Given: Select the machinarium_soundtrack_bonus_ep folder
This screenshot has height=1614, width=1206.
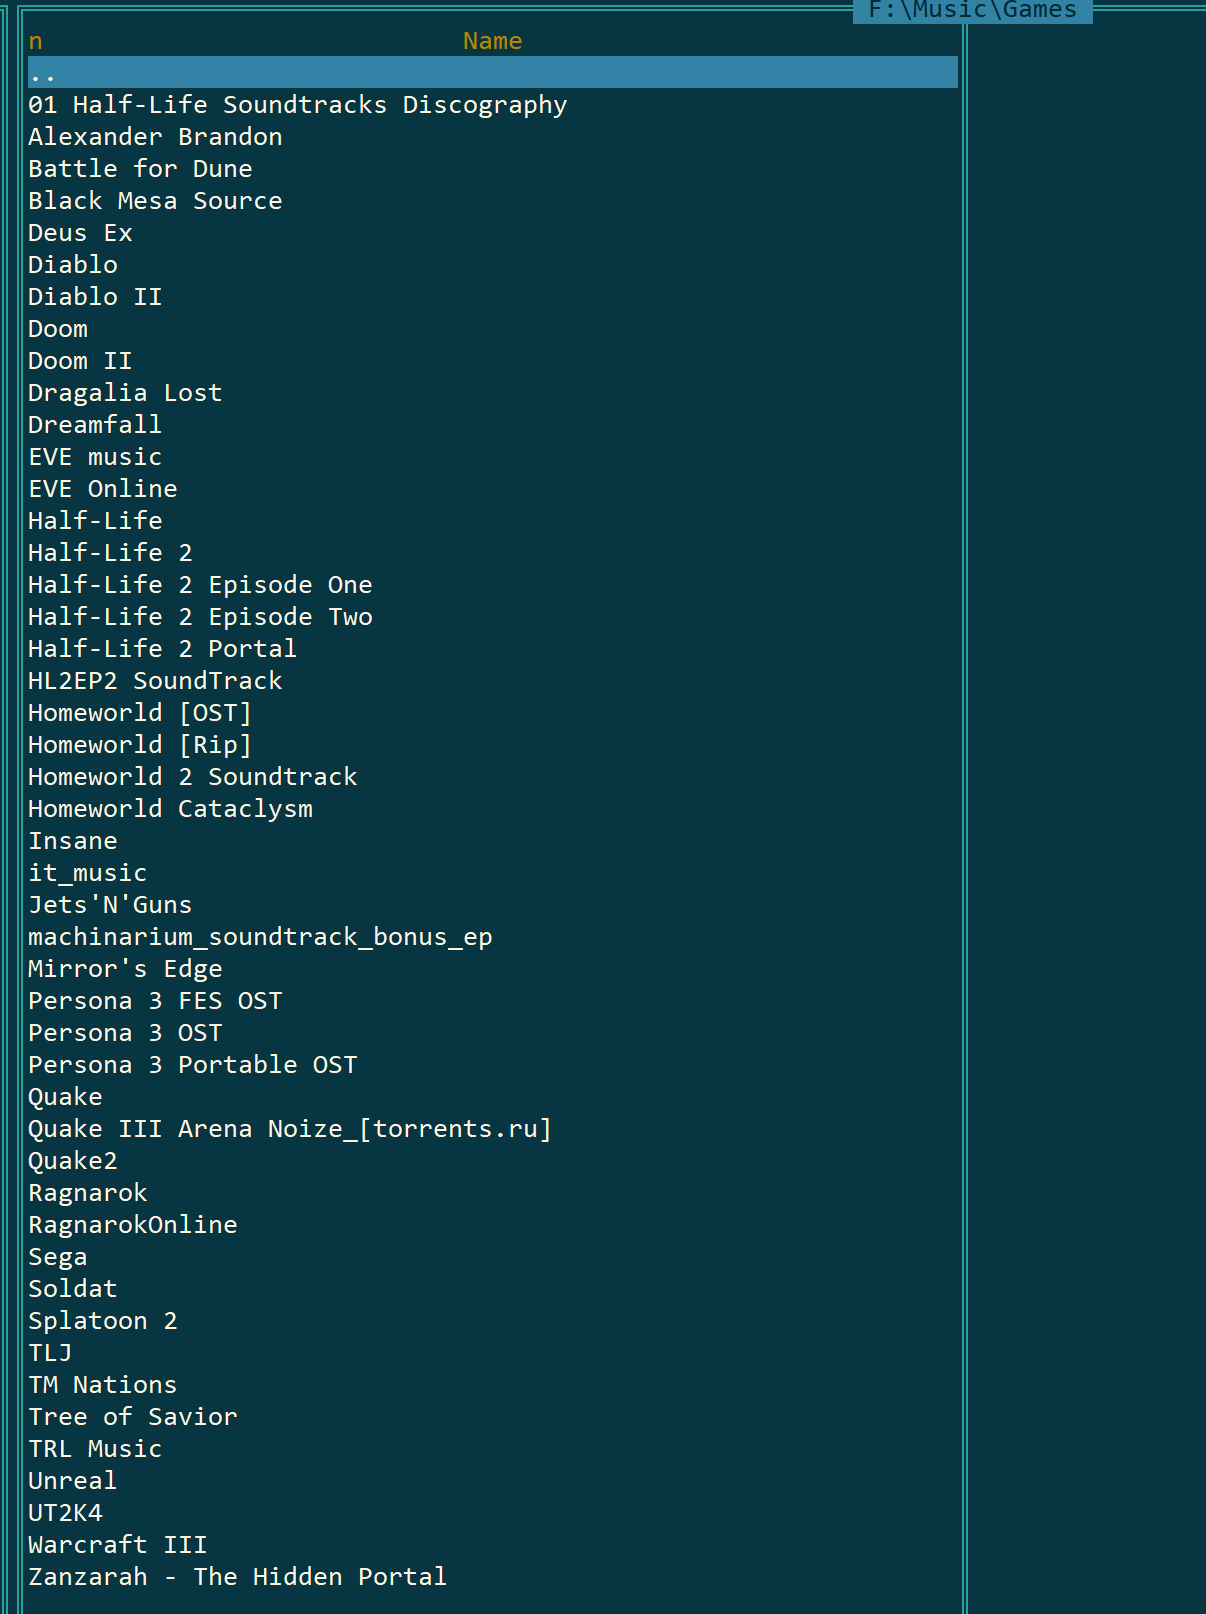Looking at the screenshot, I should click(x=260, y=937).
